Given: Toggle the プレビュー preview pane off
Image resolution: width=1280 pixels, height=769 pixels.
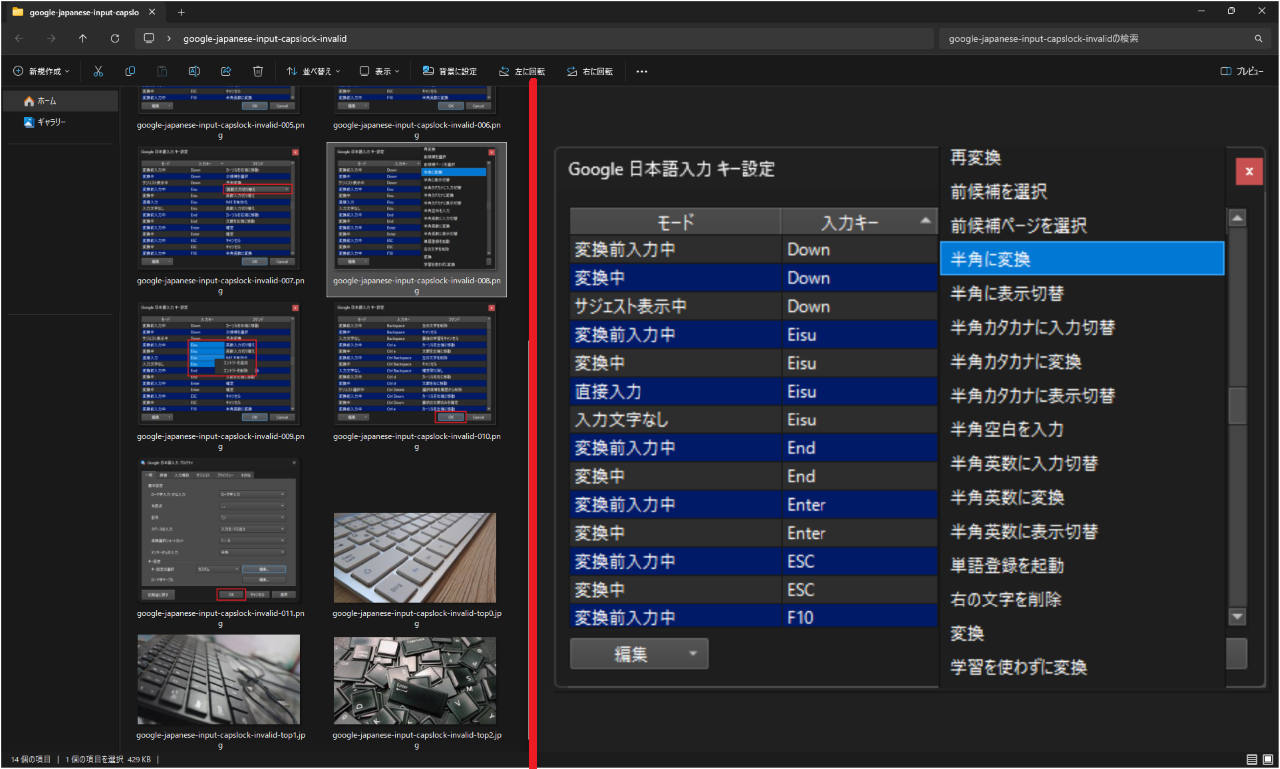Looking at the screenshot, I should (1240, 71).
